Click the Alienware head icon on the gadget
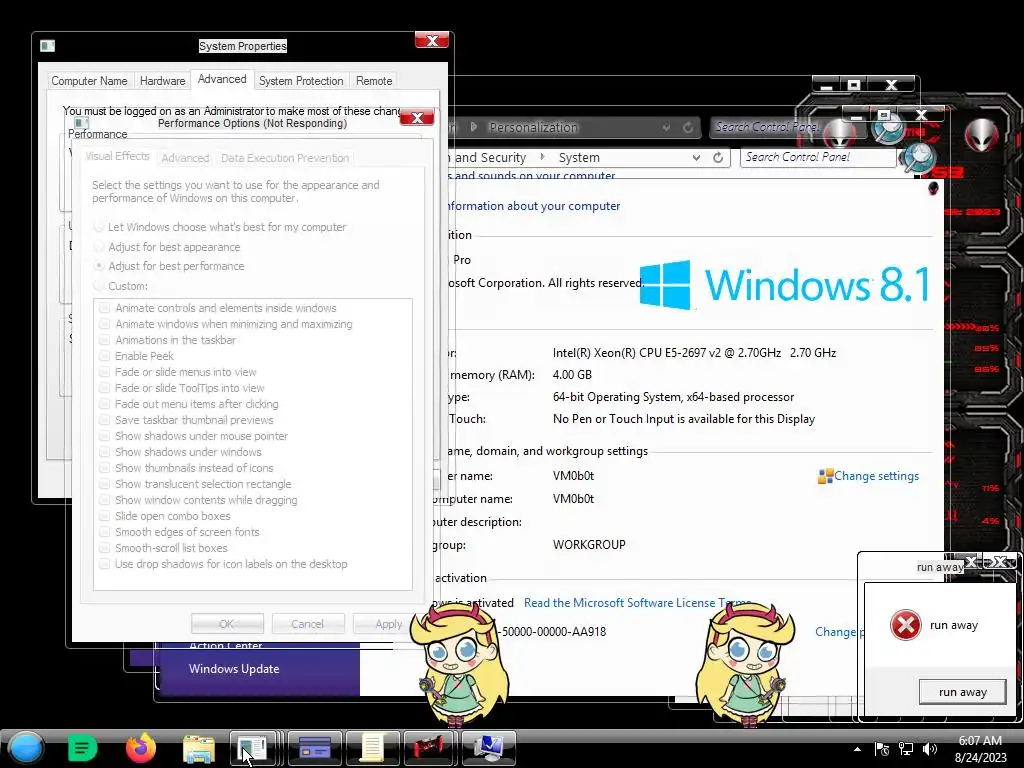 [x=981, y=134]
